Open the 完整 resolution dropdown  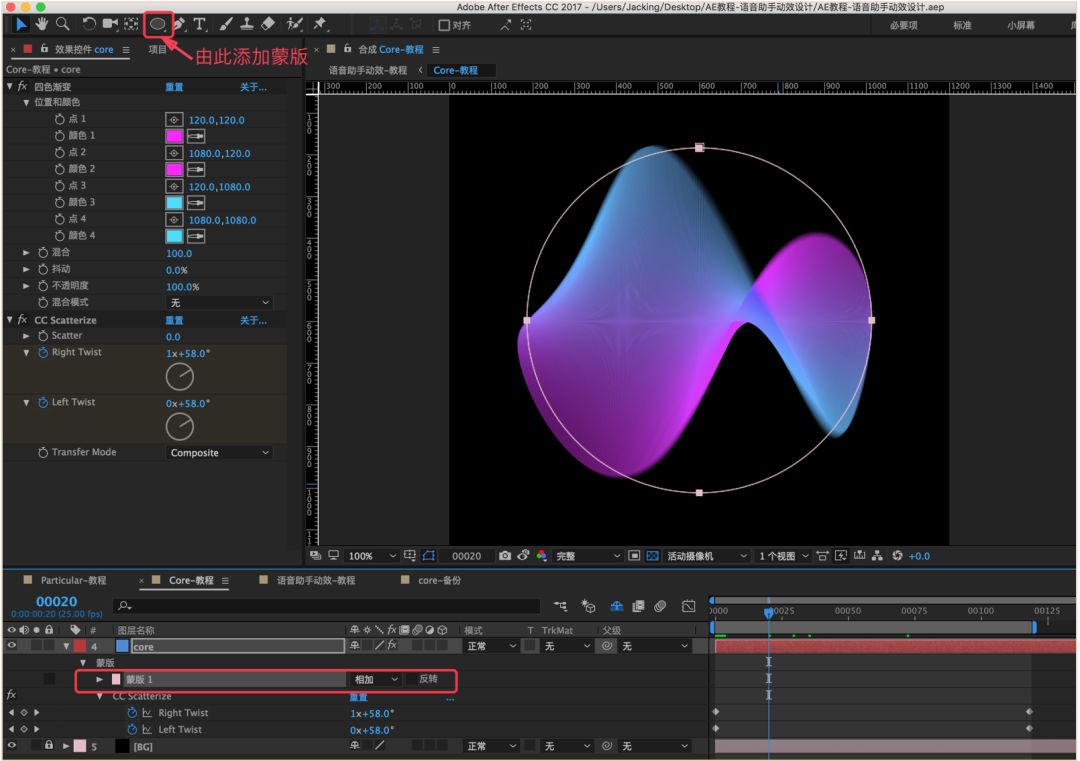click(x=588, y=556)
